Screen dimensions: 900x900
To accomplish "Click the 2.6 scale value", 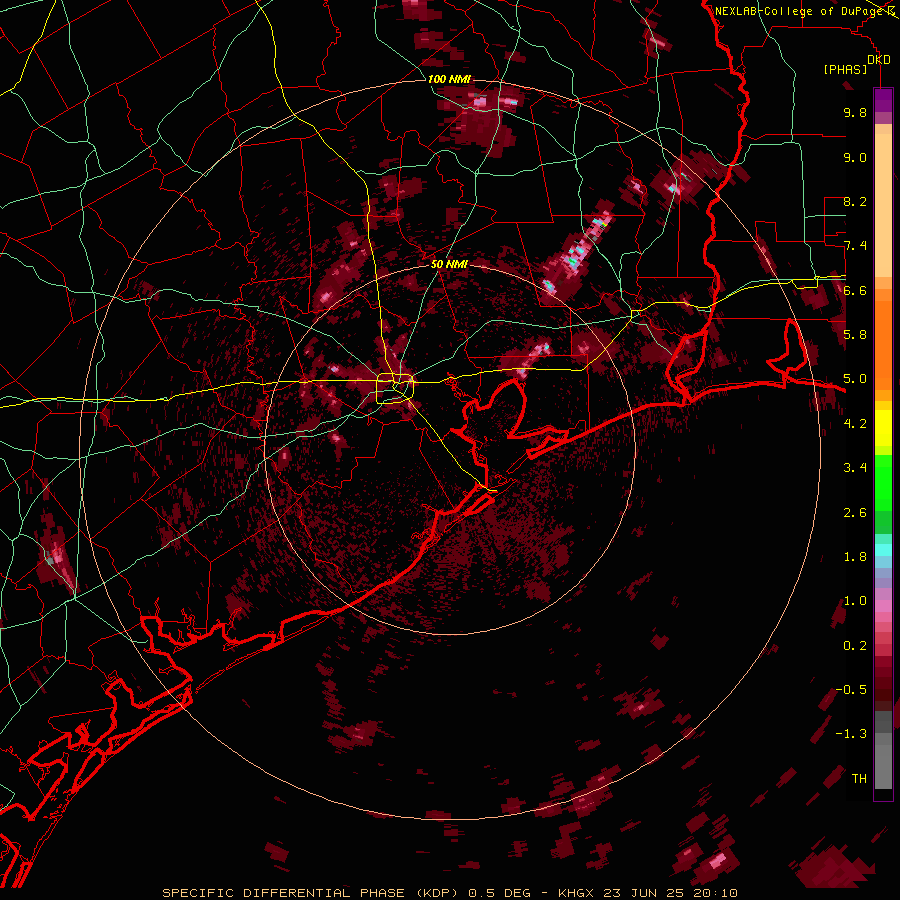I will (x=855, y=513).
